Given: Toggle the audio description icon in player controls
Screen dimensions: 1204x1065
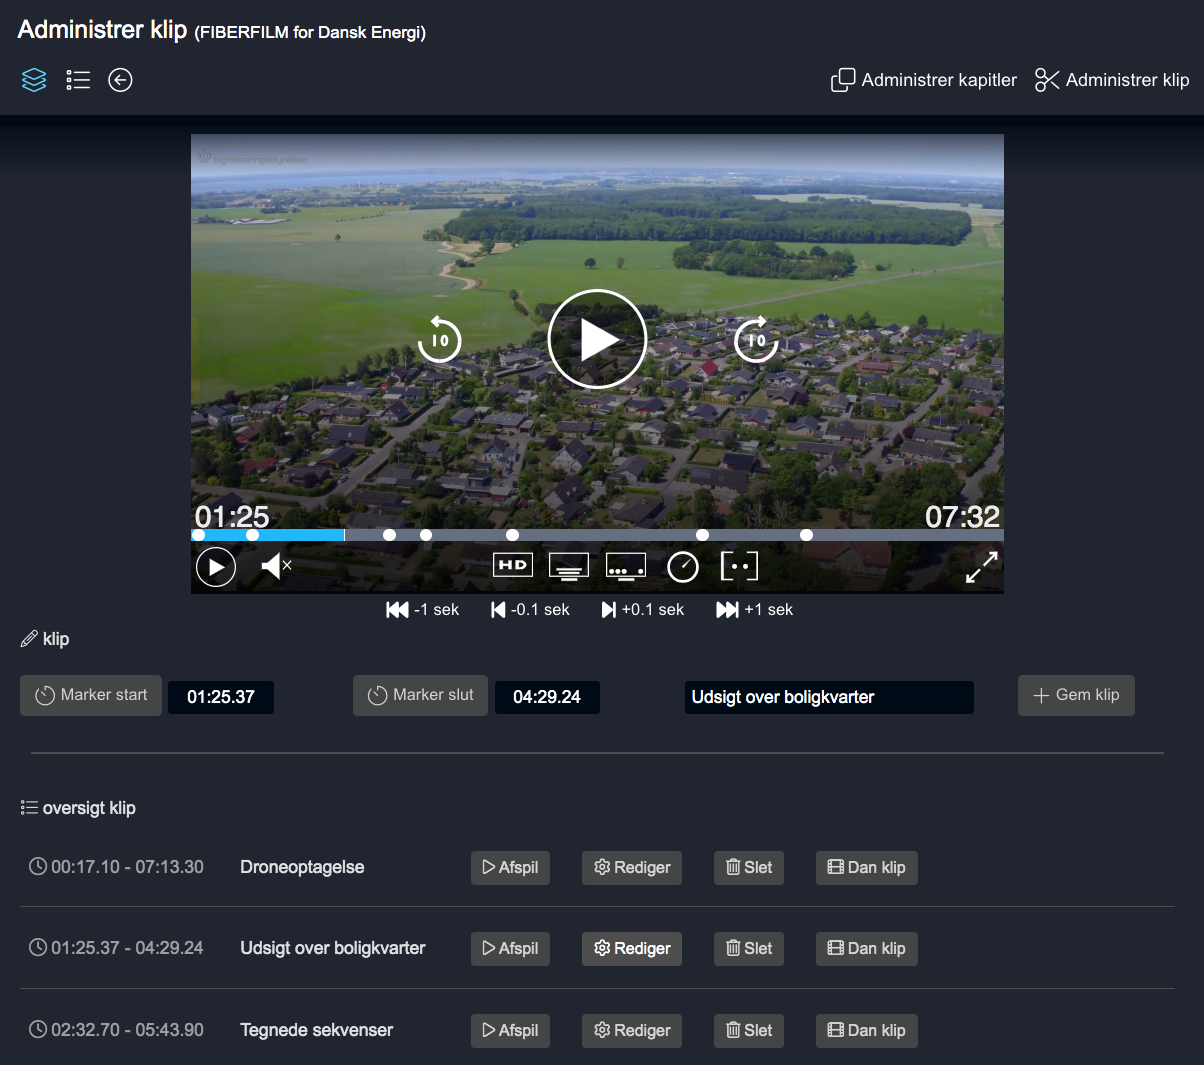Looking at the screenshot, I should pyautogui.click(x=625, y=565).
